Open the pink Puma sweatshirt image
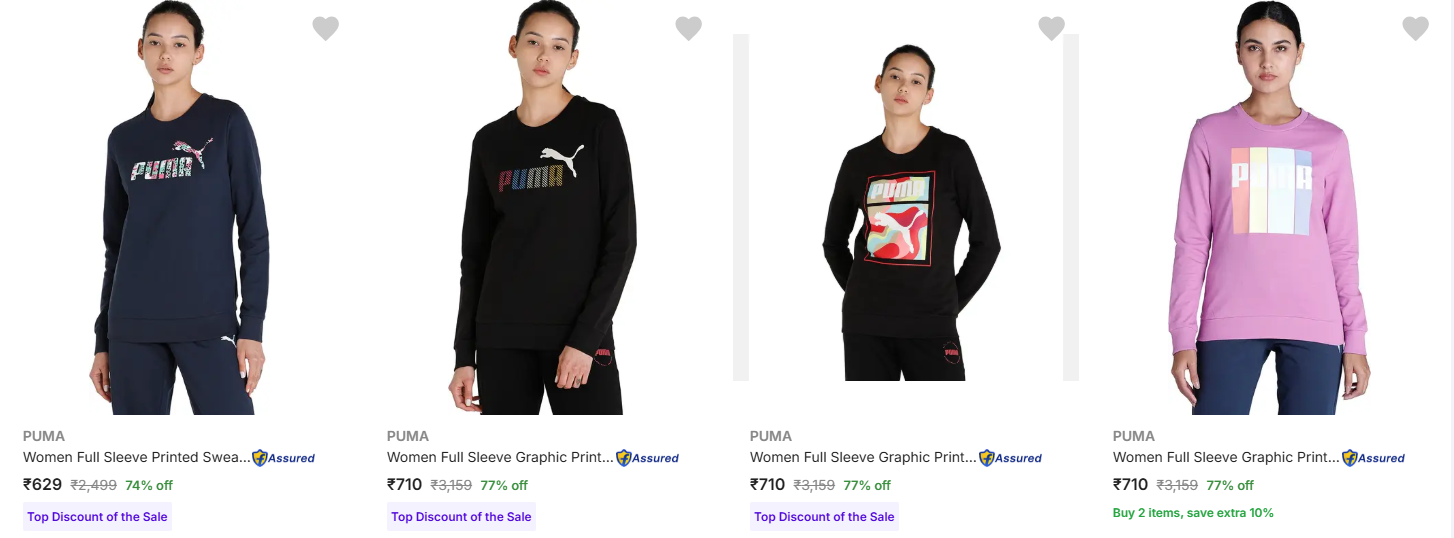This screenshot has width=1454, height=538. [x=1269, y=207]
